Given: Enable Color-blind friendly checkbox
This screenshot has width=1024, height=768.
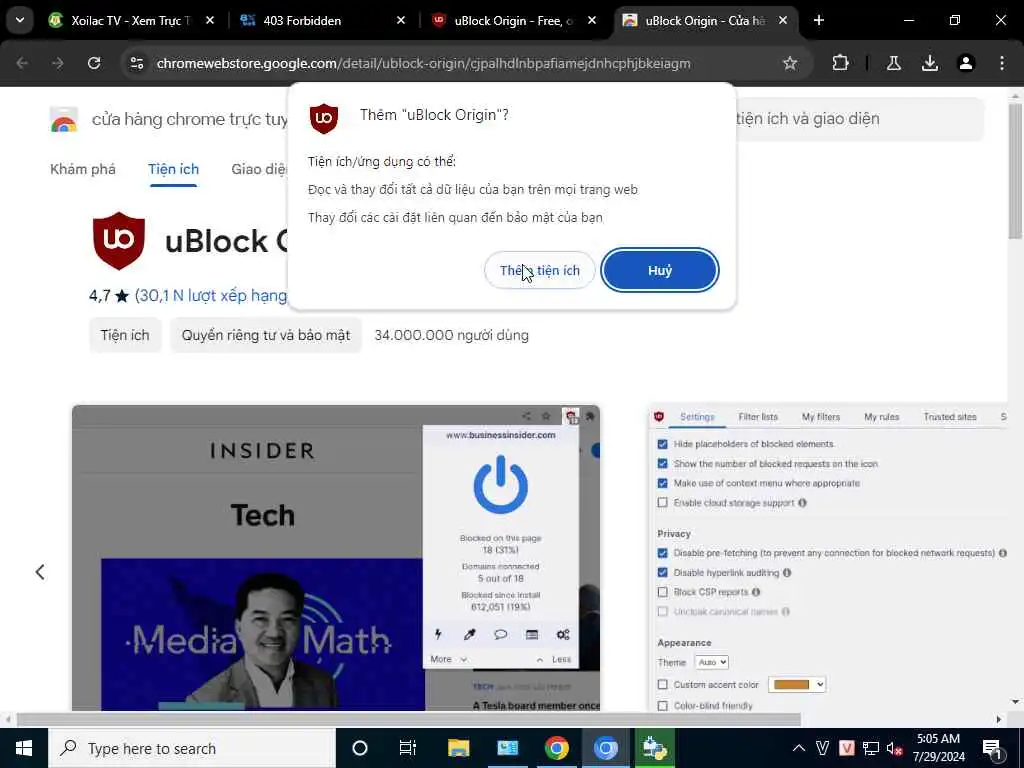Looking at the screenshot, I should 663,706.
